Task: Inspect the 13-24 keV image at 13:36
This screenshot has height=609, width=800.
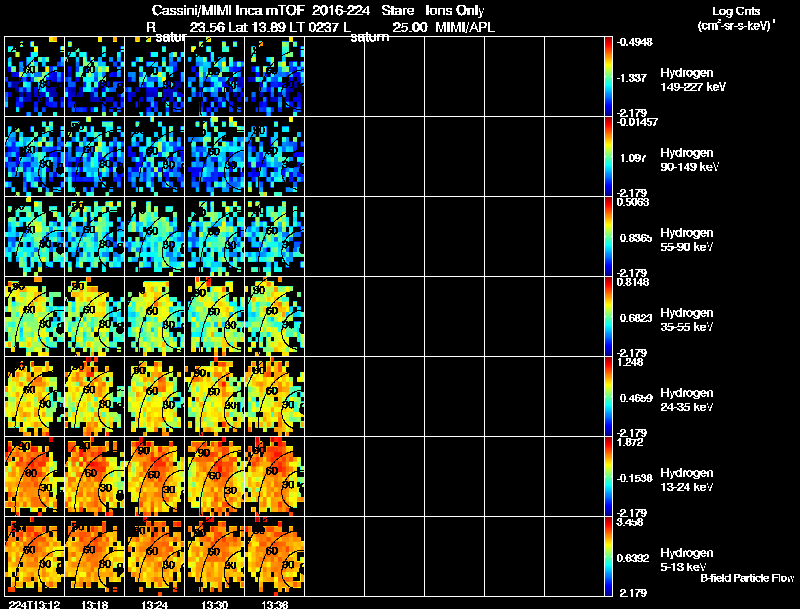Action: (275, 477)
